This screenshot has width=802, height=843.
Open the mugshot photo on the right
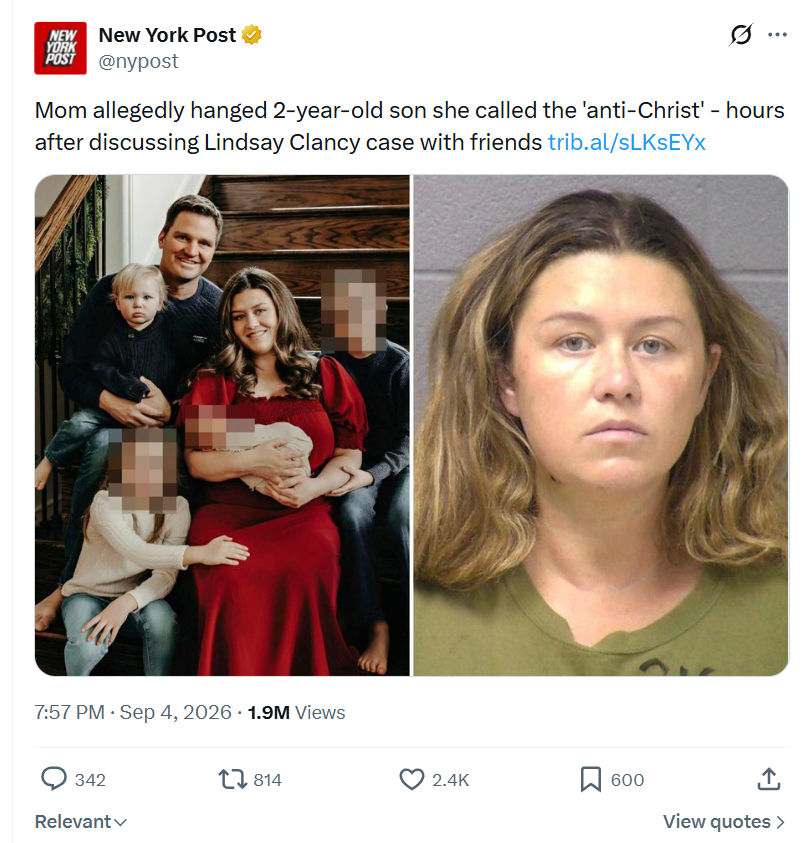click(x=600, y=425)
